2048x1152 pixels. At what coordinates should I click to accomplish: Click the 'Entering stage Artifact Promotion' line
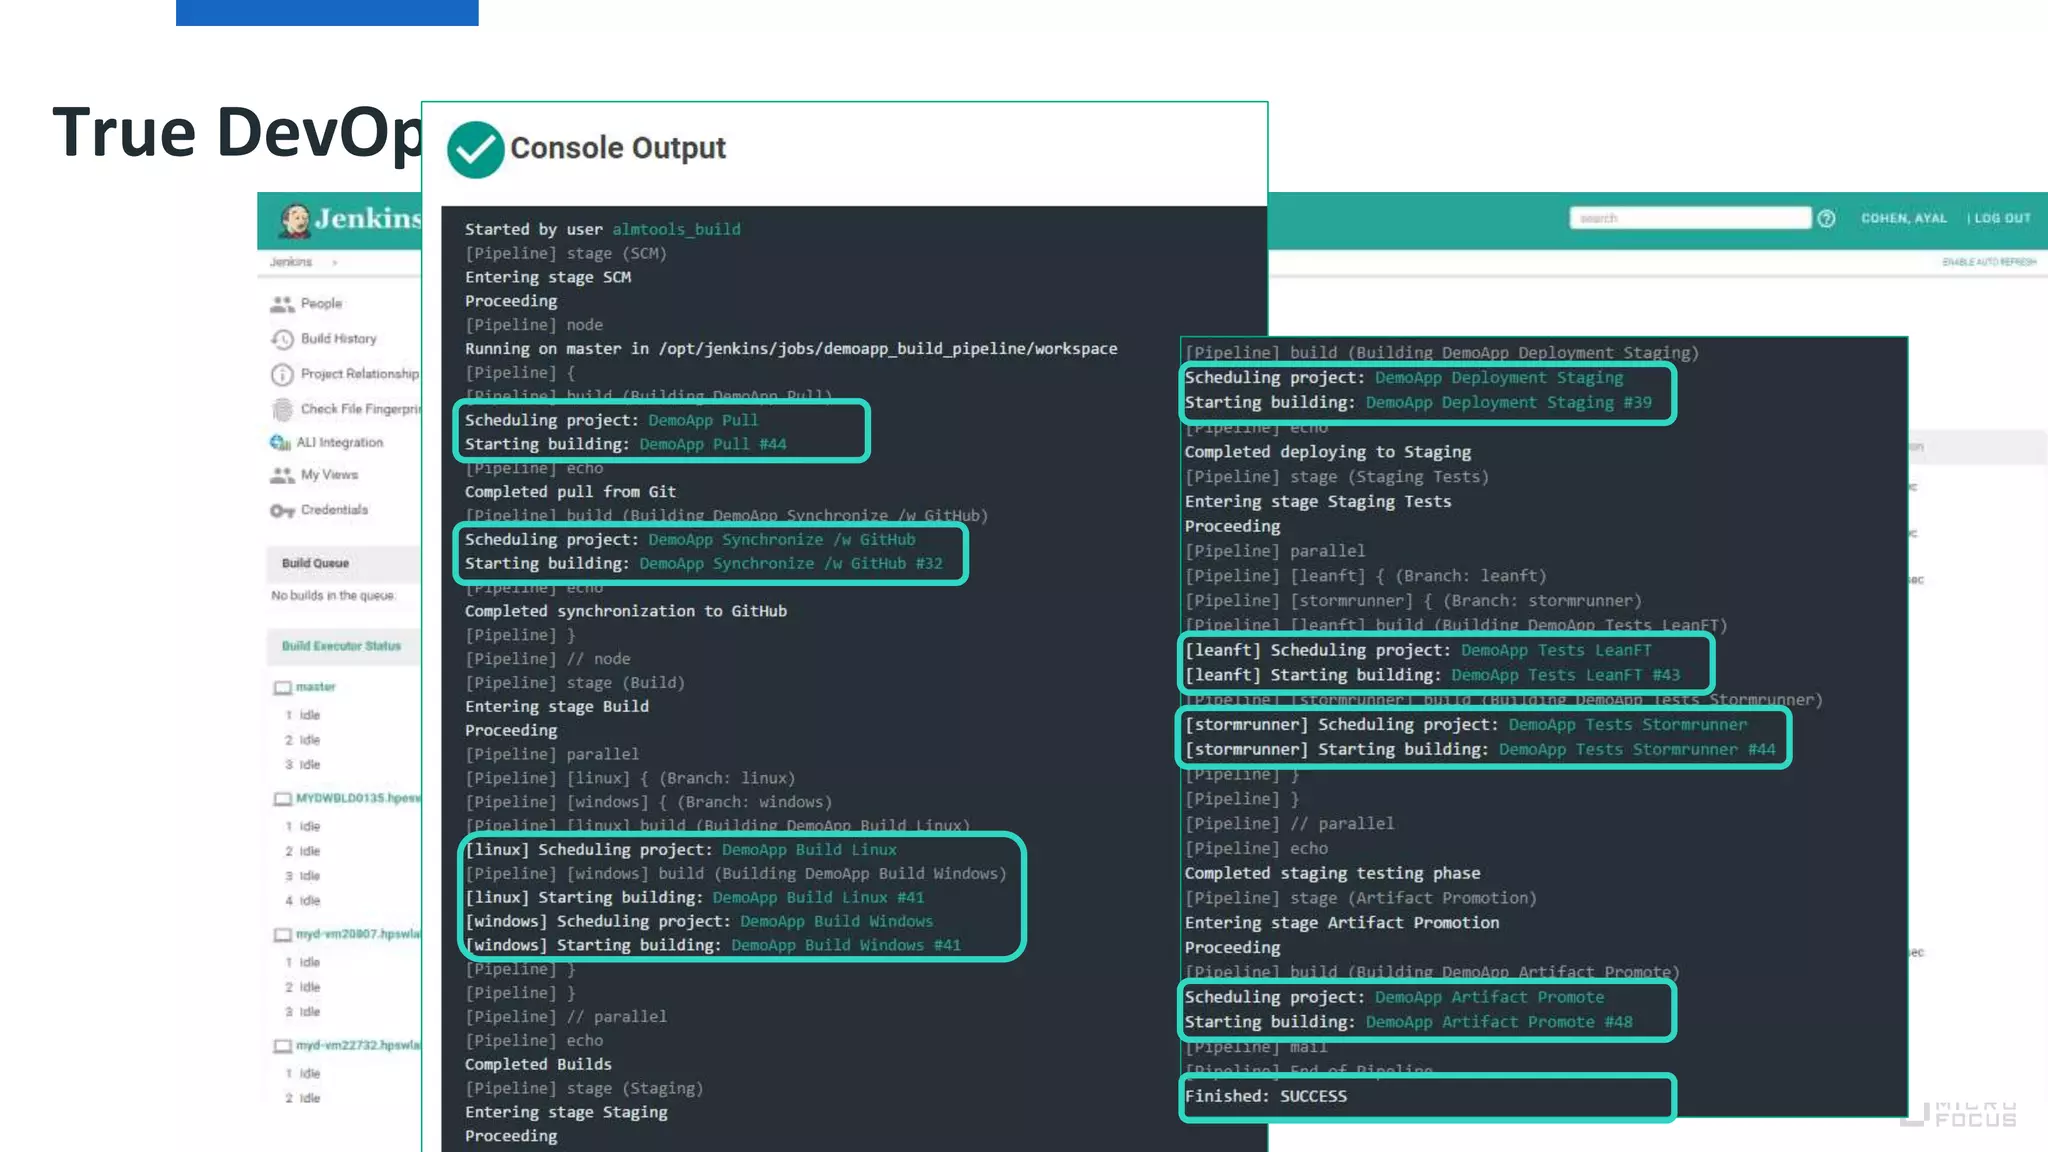click(1342, 923)
